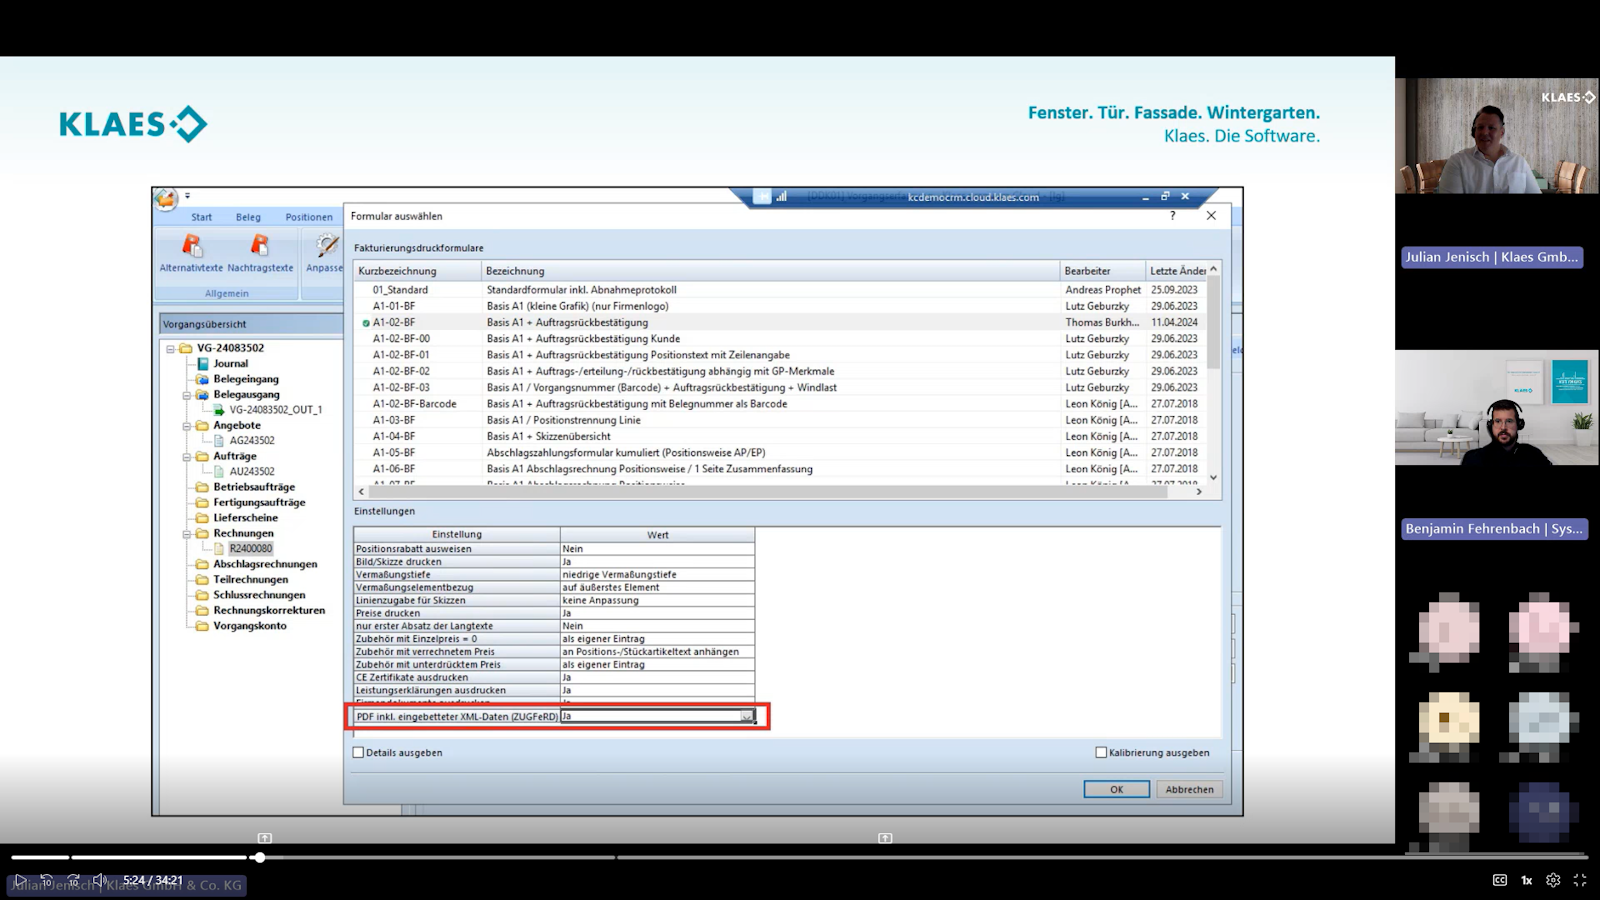Collapse the Rechnungen folder node
1600x900 pixels.
(186, 534)
